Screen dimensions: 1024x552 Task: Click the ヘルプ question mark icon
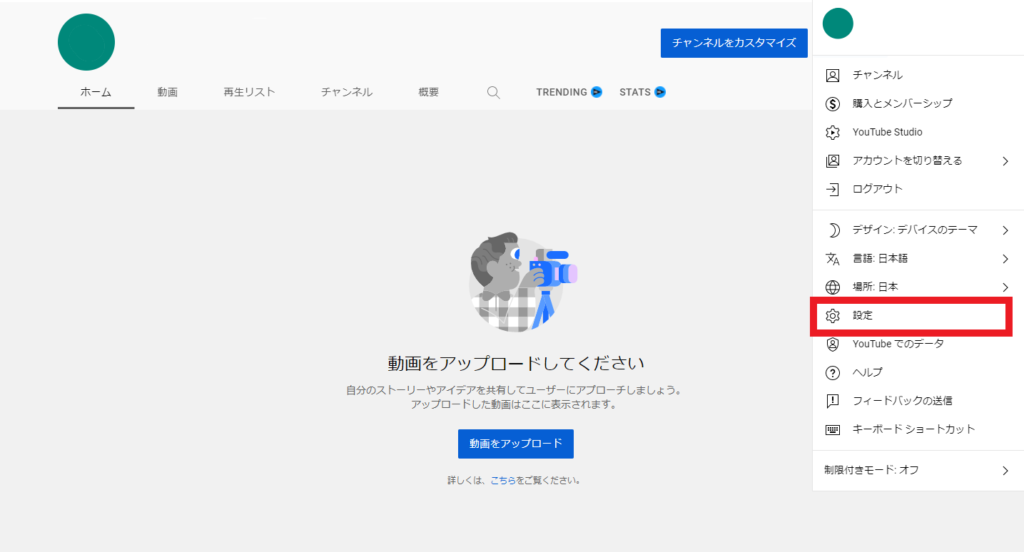pos(832,372)
